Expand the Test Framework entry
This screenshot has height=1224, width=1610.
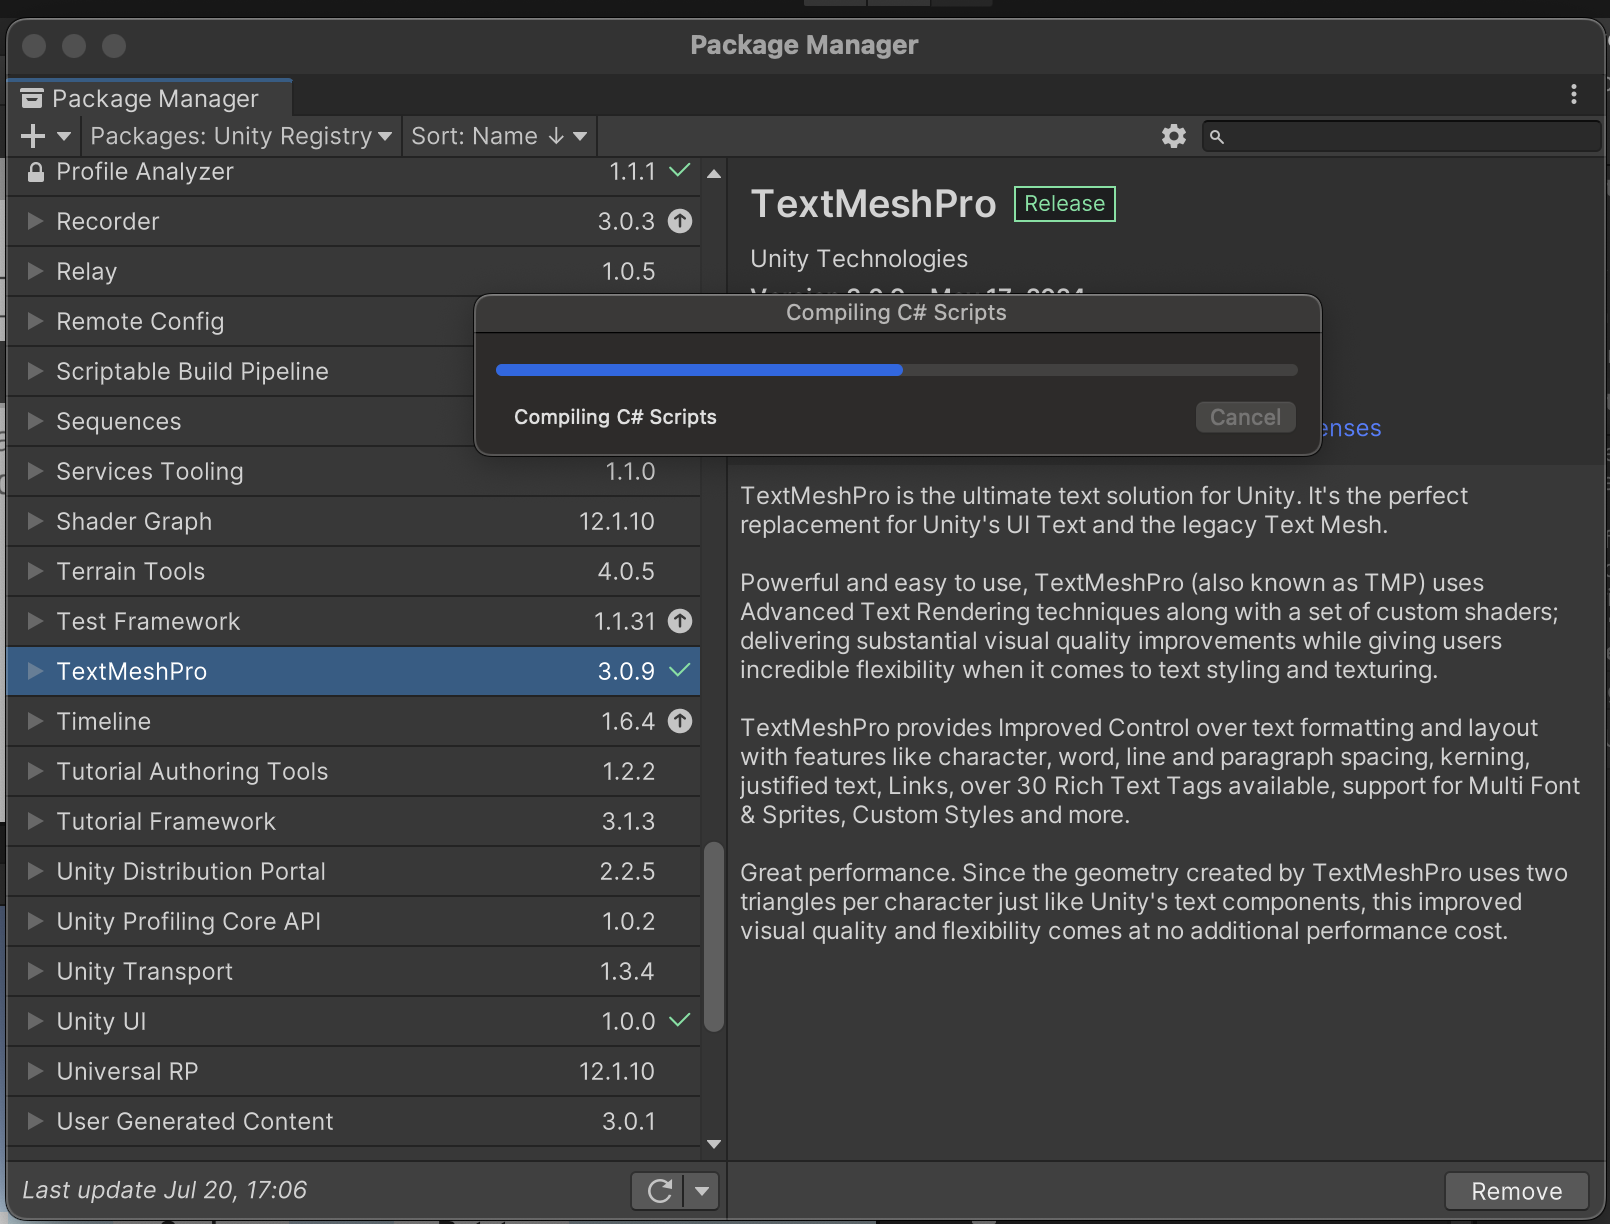[35, 621]
